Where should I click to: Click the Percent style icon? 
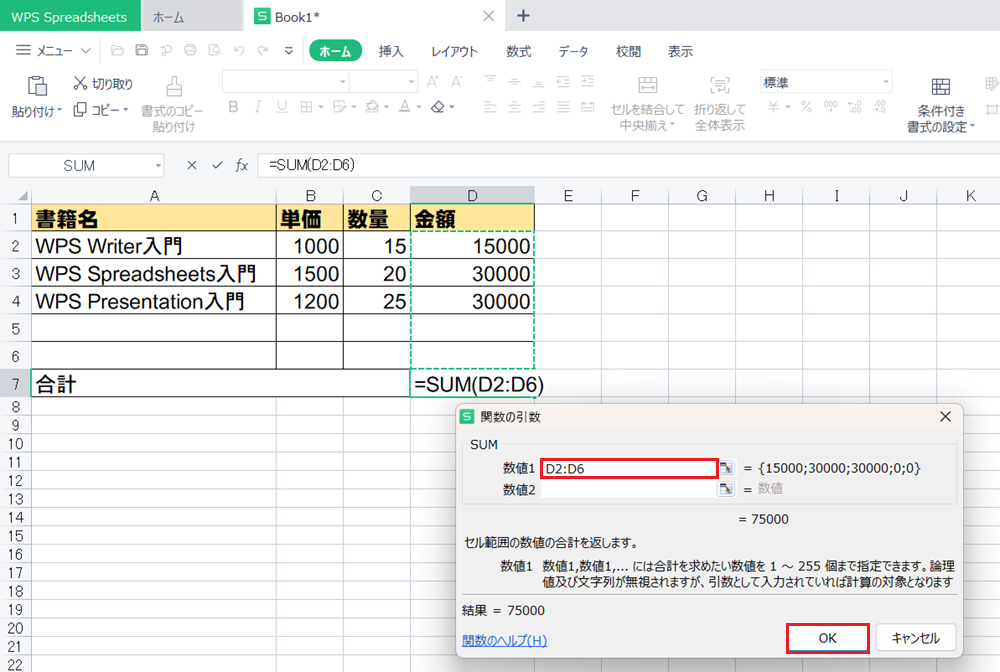point(806,107)
